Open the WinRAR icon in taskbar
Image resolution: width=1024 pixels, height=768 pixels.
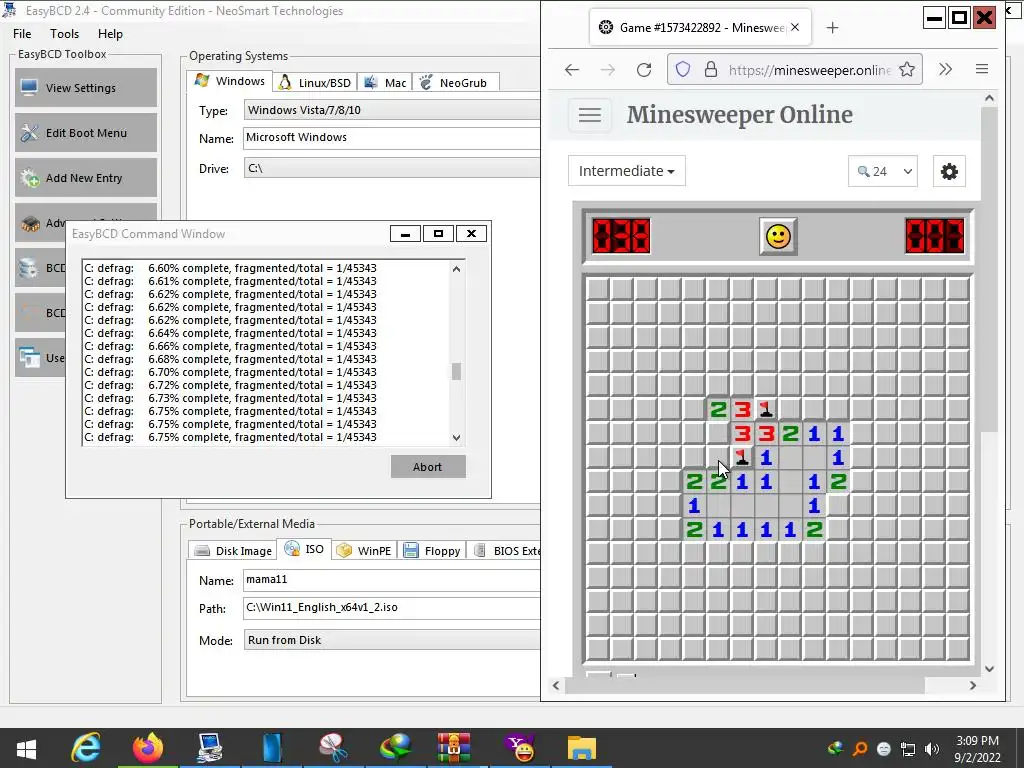[454, 748]
